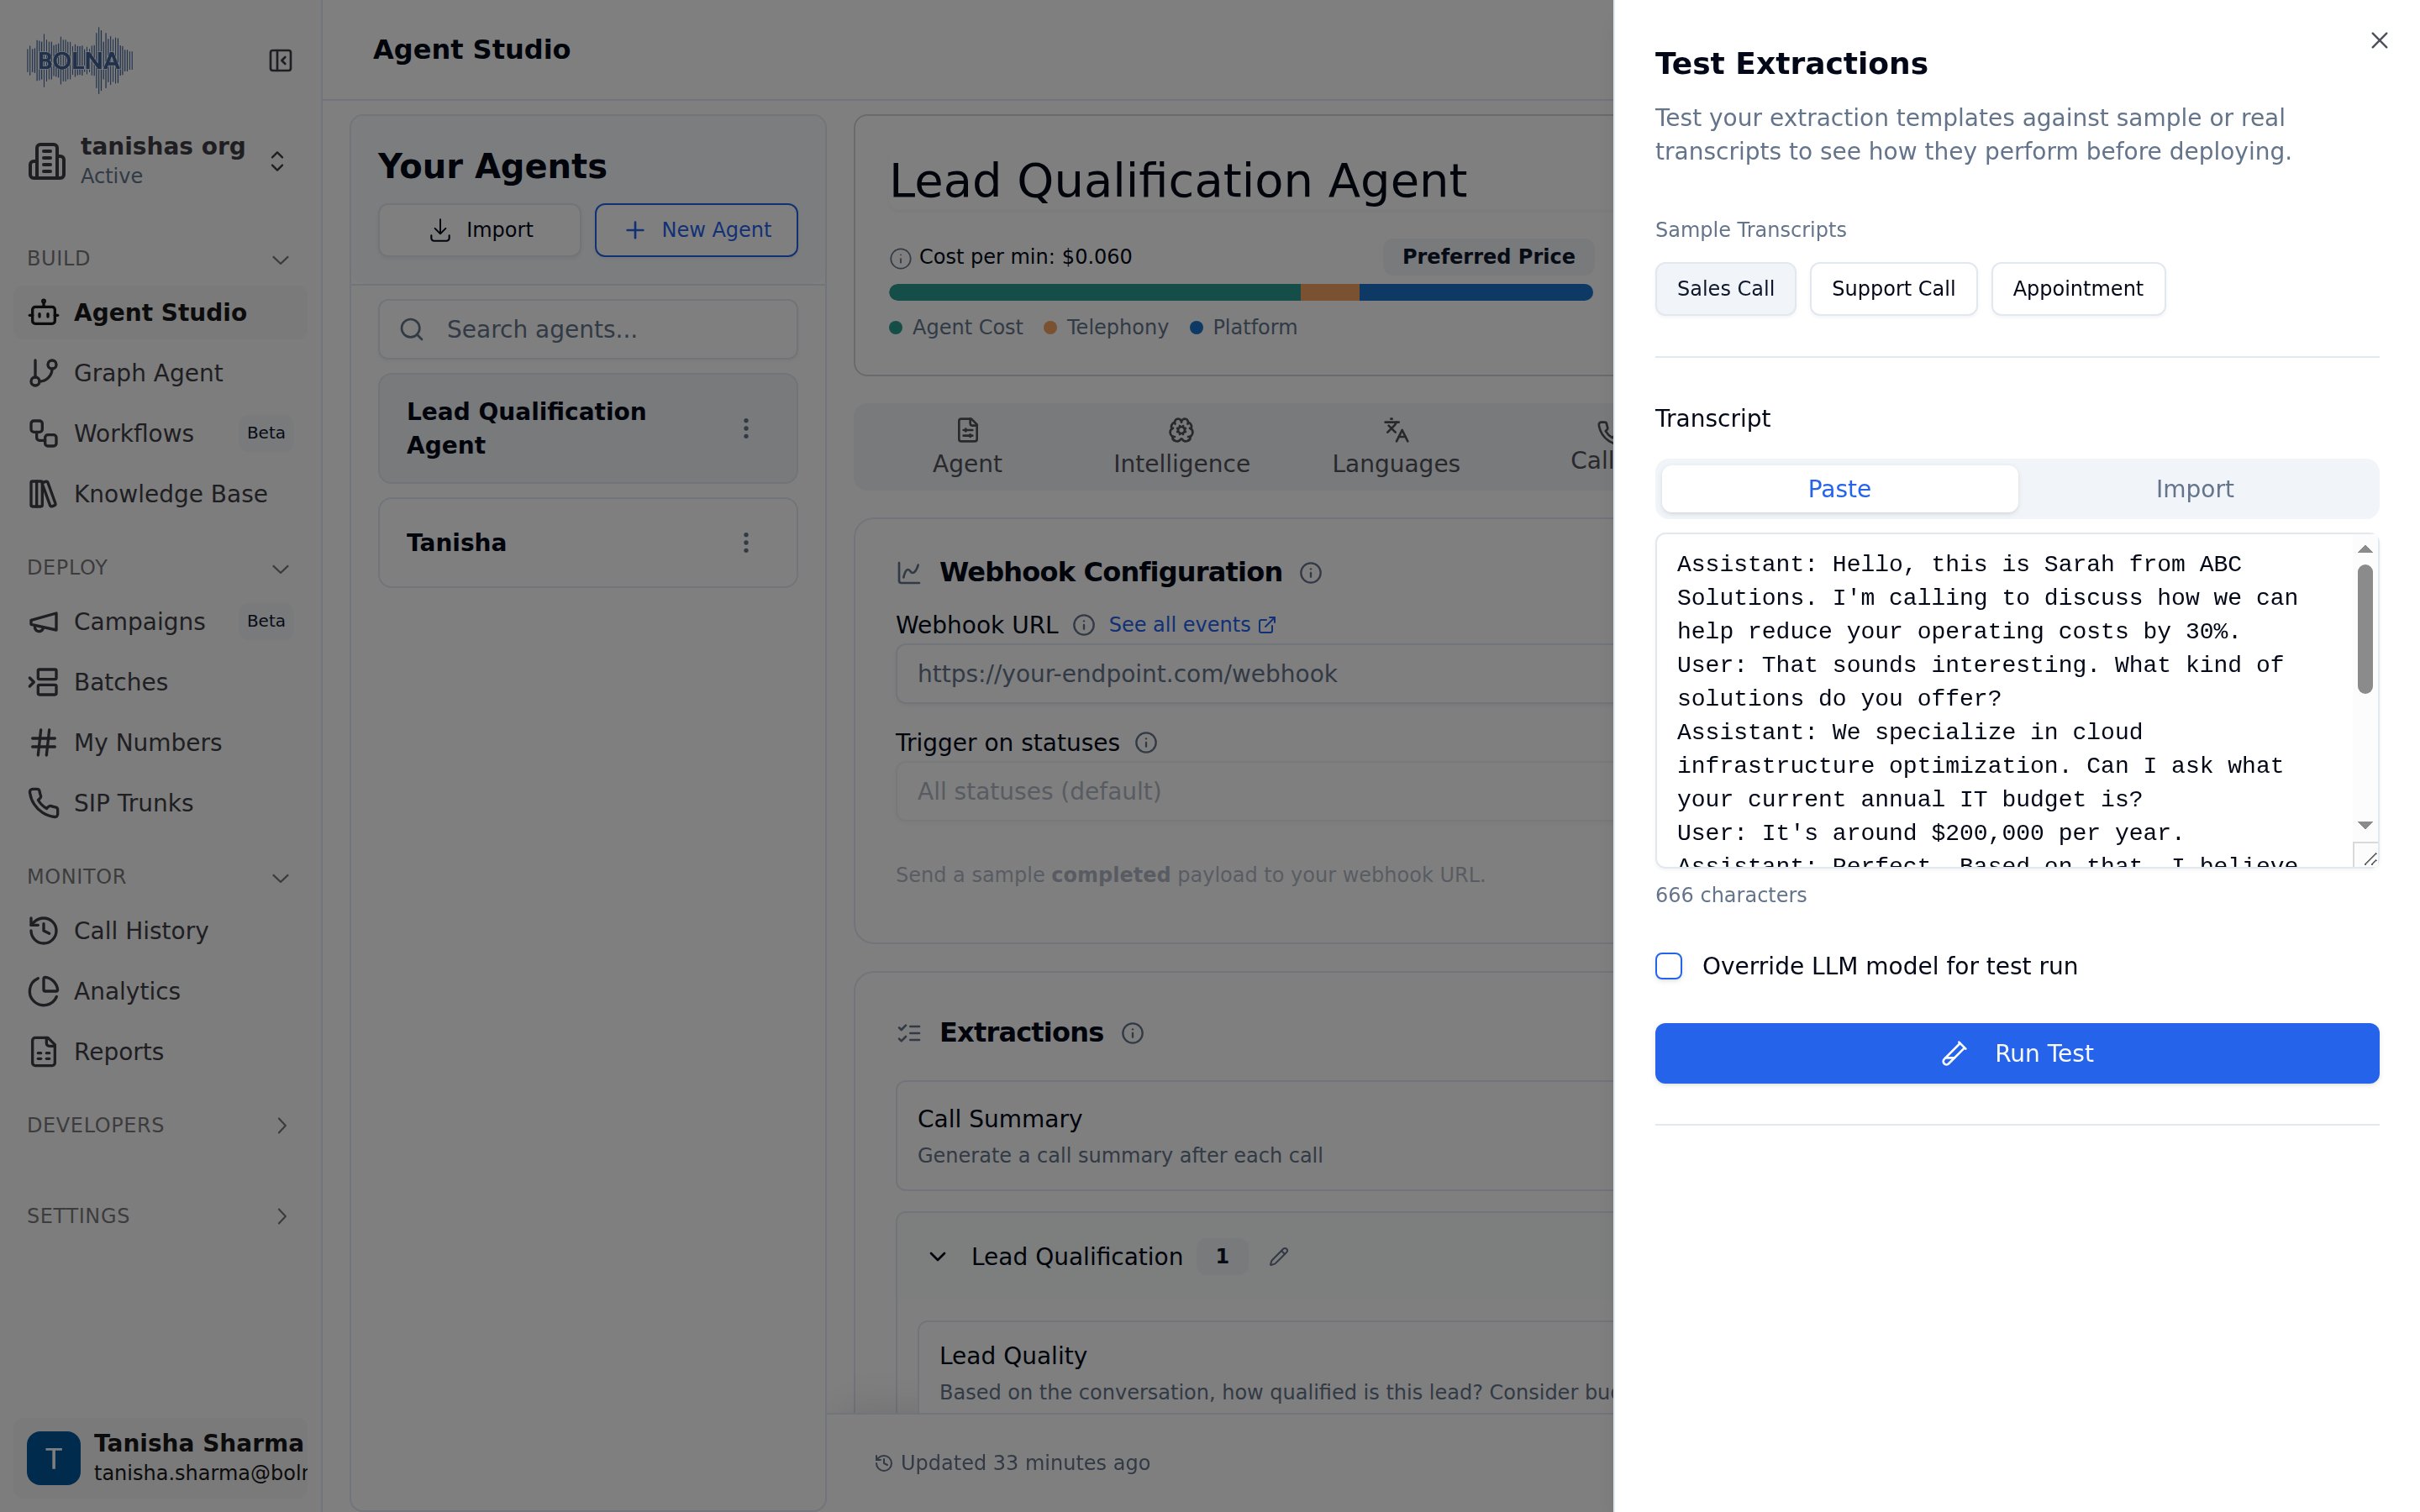
Task: Open Tanisha agent options menu
Action: pyautogui.click(x=746, y=543)
